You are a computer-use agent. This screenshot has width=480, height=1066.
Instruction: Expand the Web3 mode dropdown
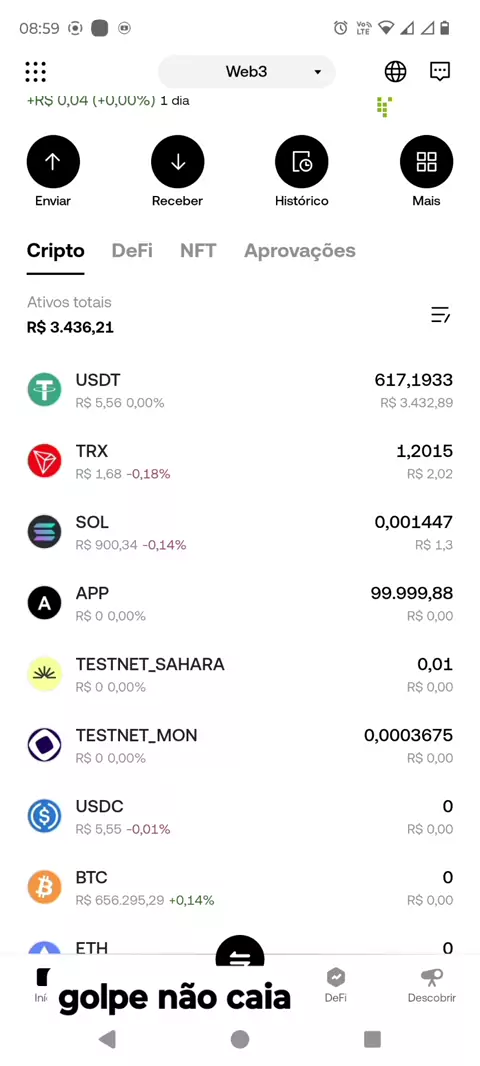coord(247,71)
